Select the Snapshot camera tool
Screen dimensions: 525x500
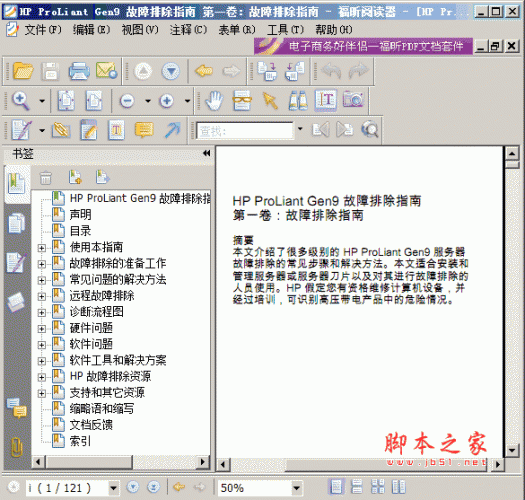[x=353, y=100]
